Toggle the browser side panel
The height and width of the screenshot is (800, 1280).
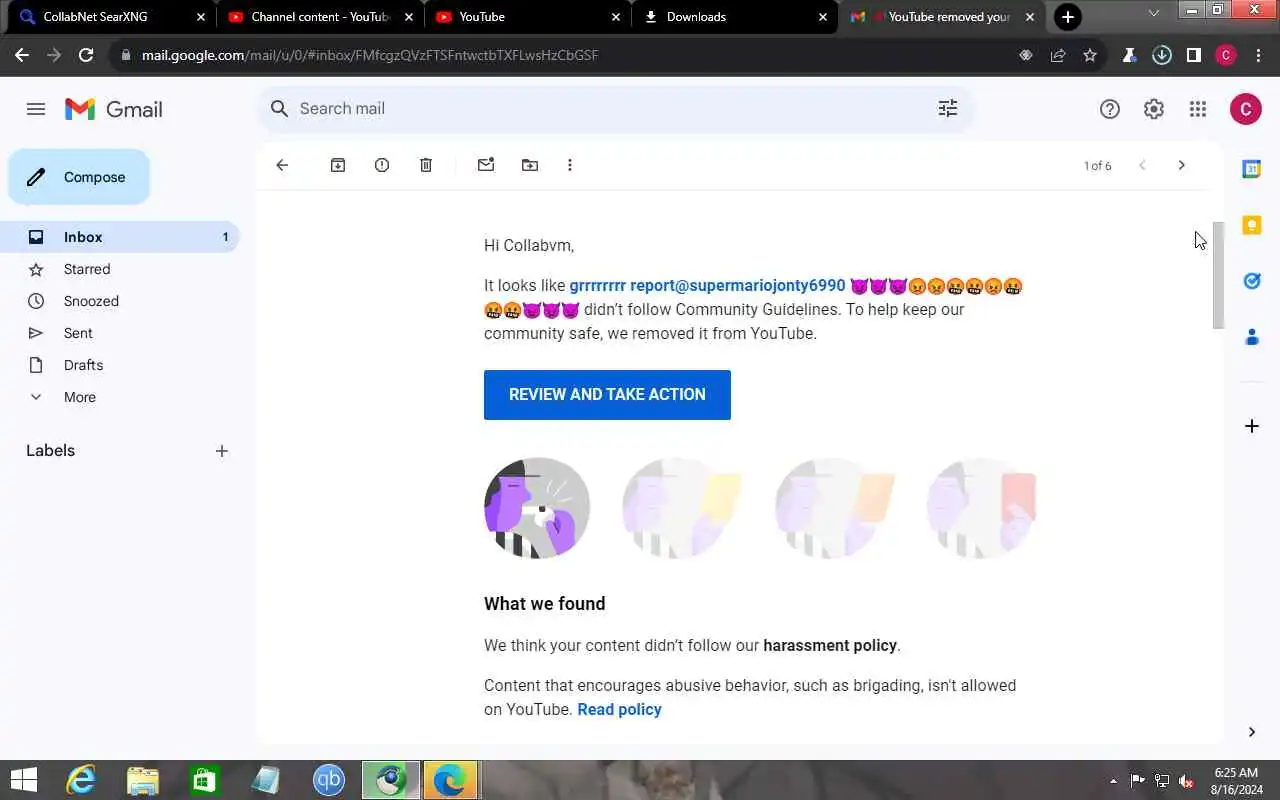tap(1194, 55)
